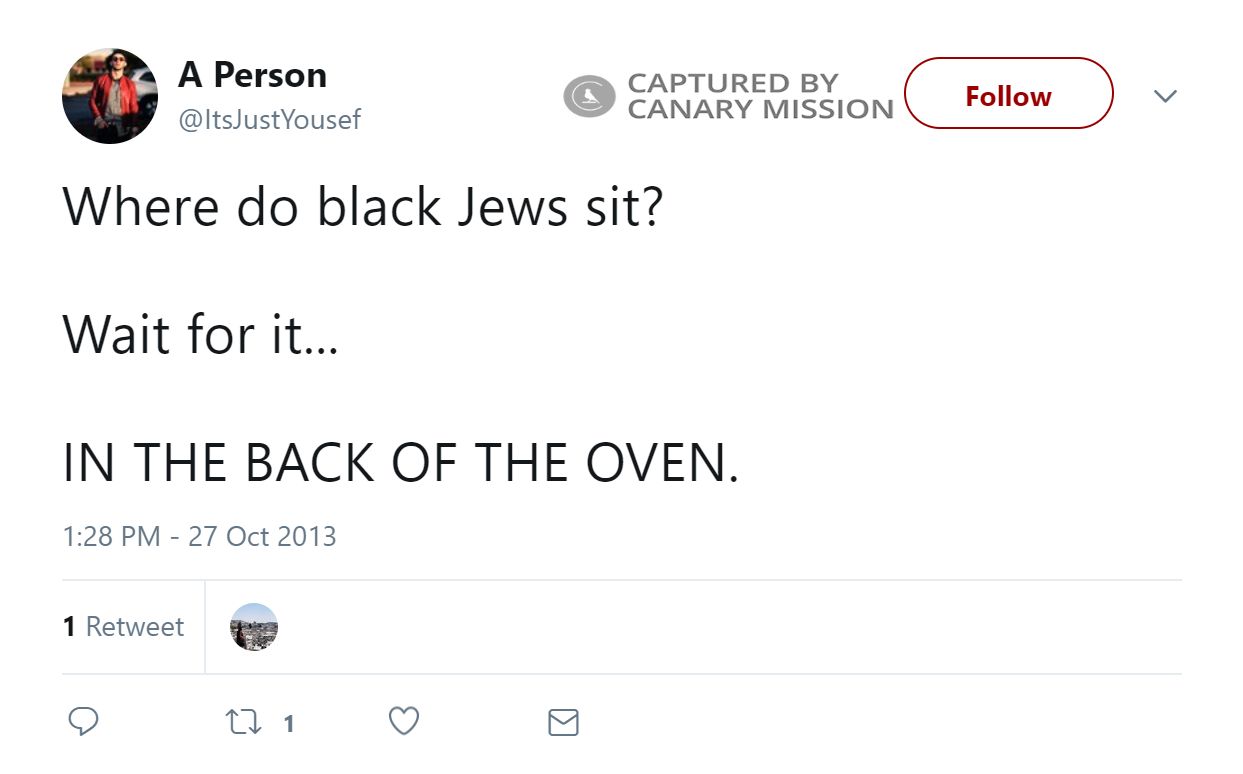Open the '1:28 PM - 27 Oct 2013' timestamp
This screenshot has width=1243, height=774.
point(199,536)
